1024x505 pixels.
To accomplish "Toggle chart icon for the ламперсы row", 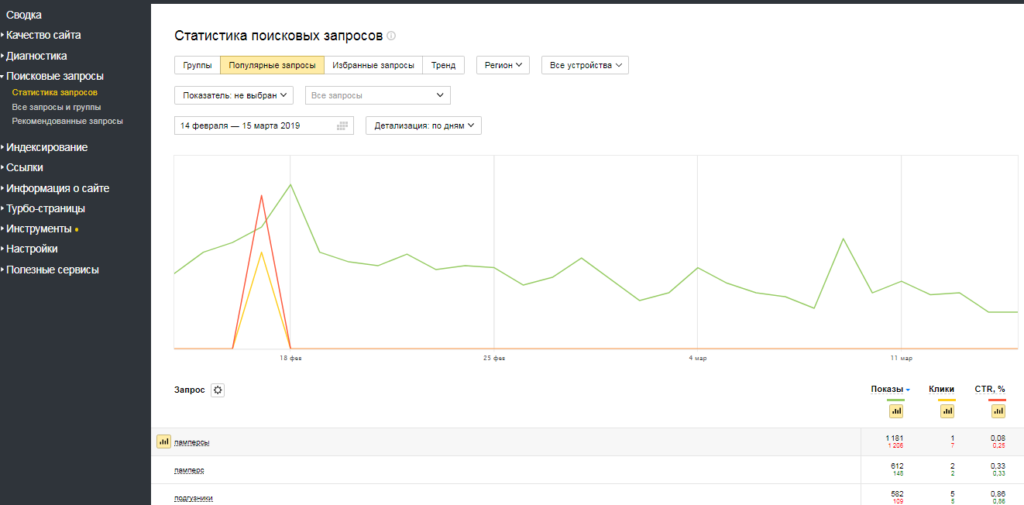I will point(163,442).
